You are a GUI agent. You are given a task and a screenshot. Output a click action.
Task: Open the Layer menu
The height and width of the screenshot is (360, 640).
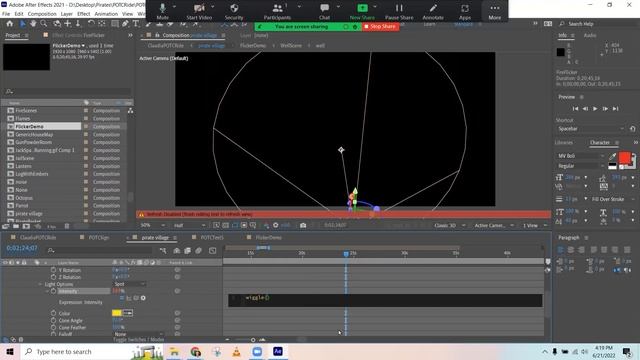coord(67,14)
